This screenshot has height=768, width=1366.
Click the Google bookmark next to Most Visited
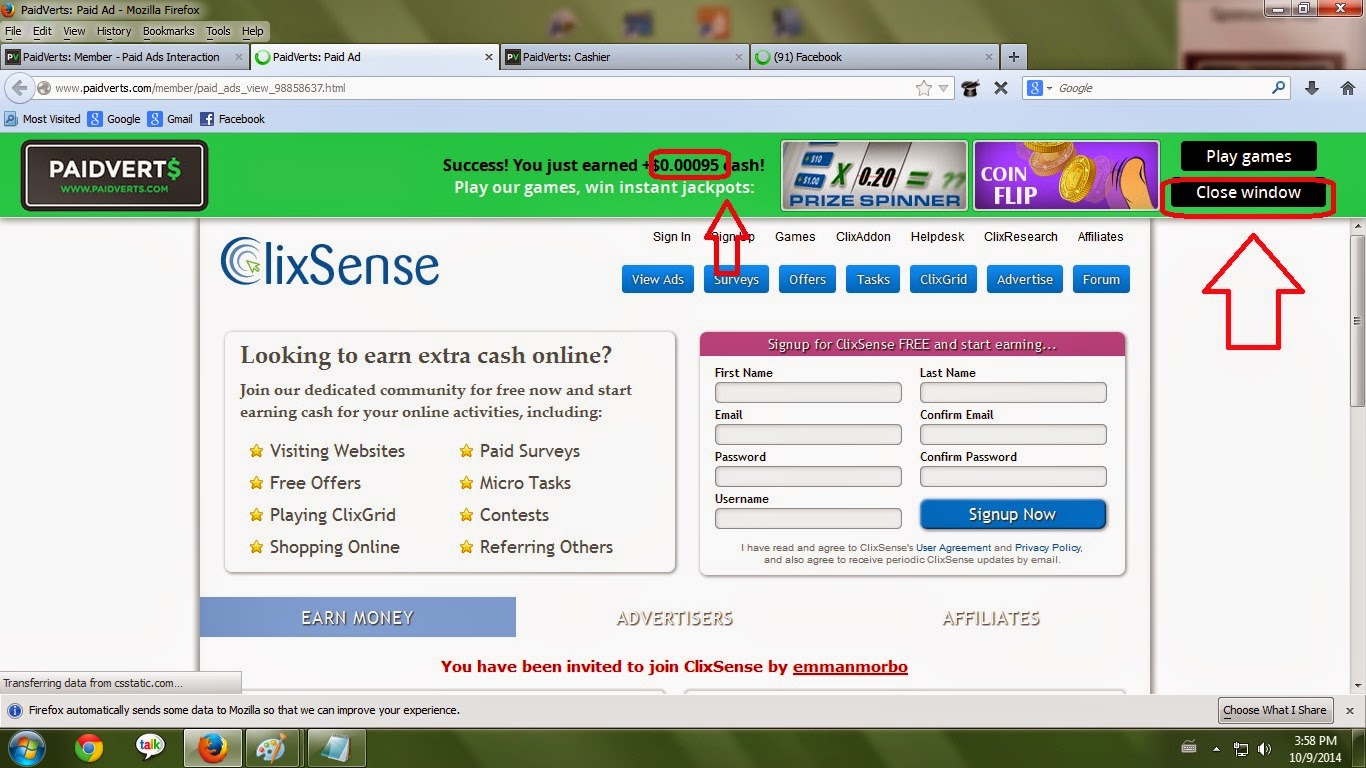[114, 119]
